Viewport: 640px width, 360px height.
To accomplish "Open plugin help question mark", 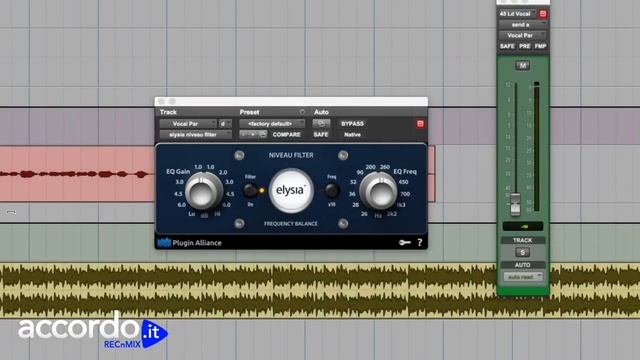I will coord(420,242).
